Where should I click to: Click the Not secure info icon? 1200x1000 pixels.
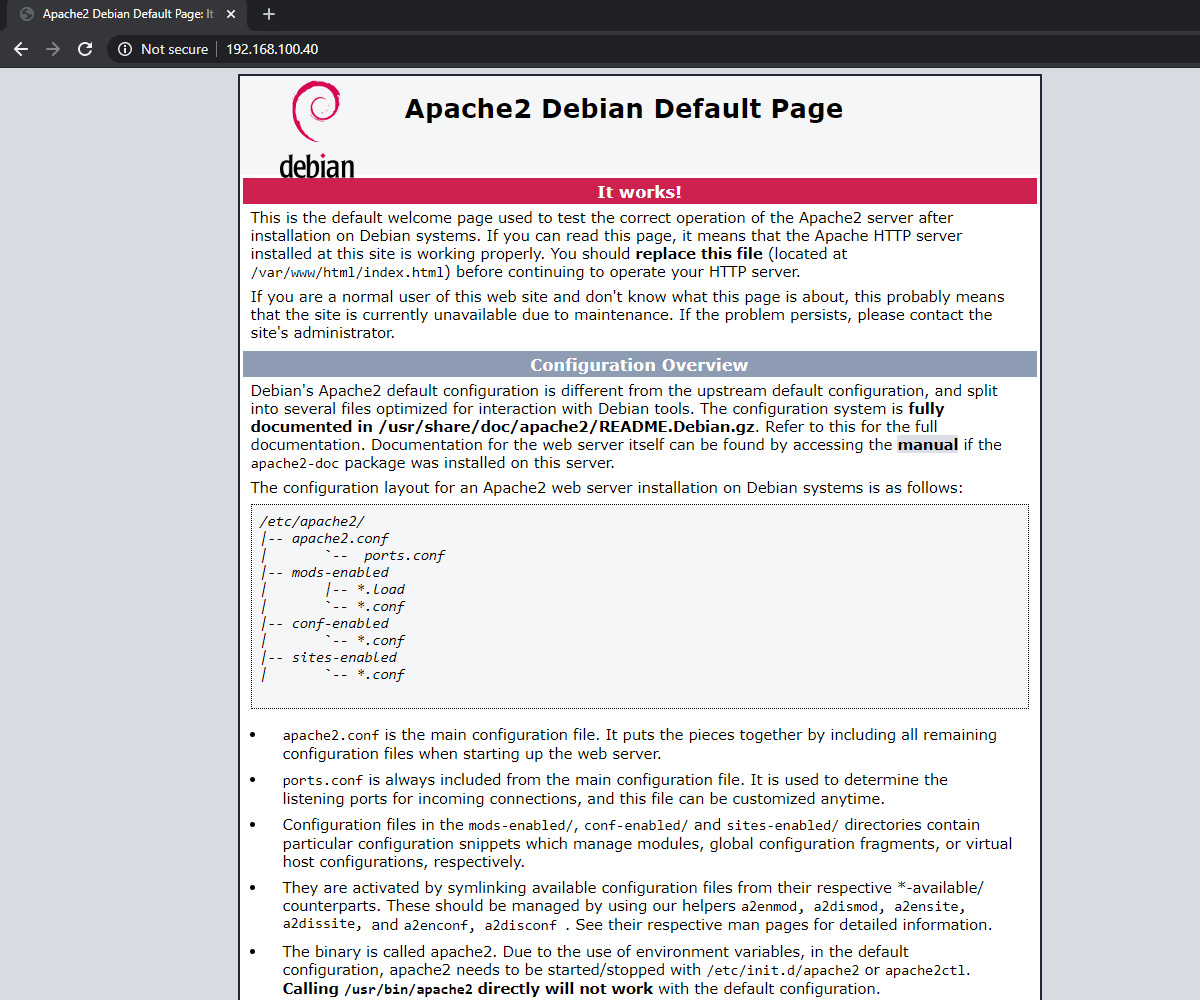click(x=125, y=49)
